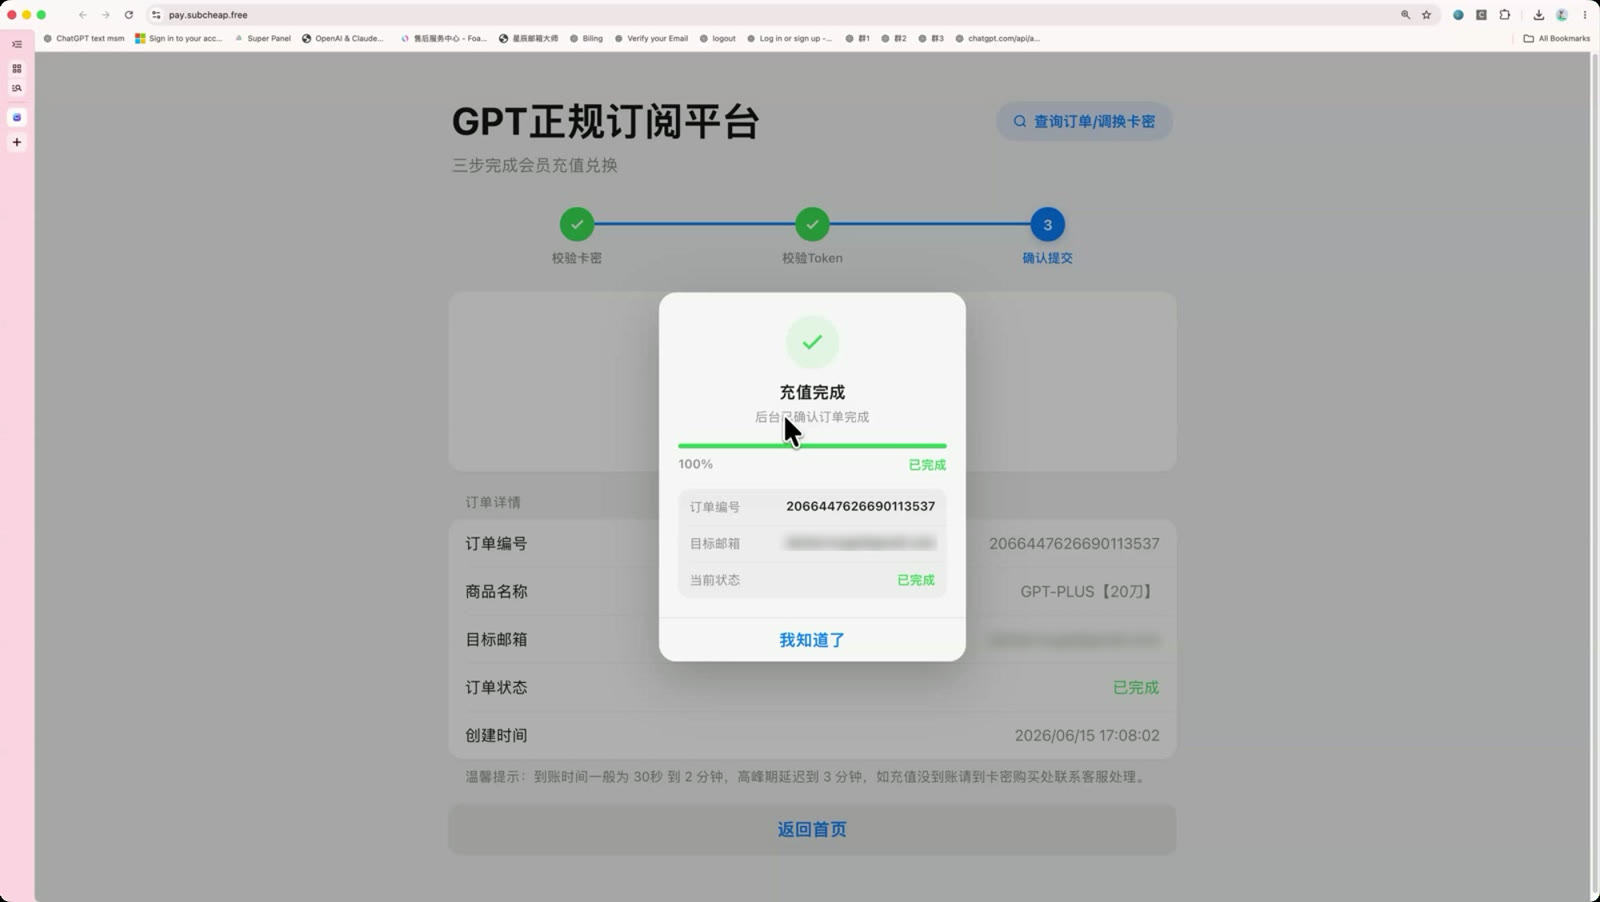Open the Sign in to your acc... bookmark
The width and height of the screenshot is (1600, 902).
[179, 38]
